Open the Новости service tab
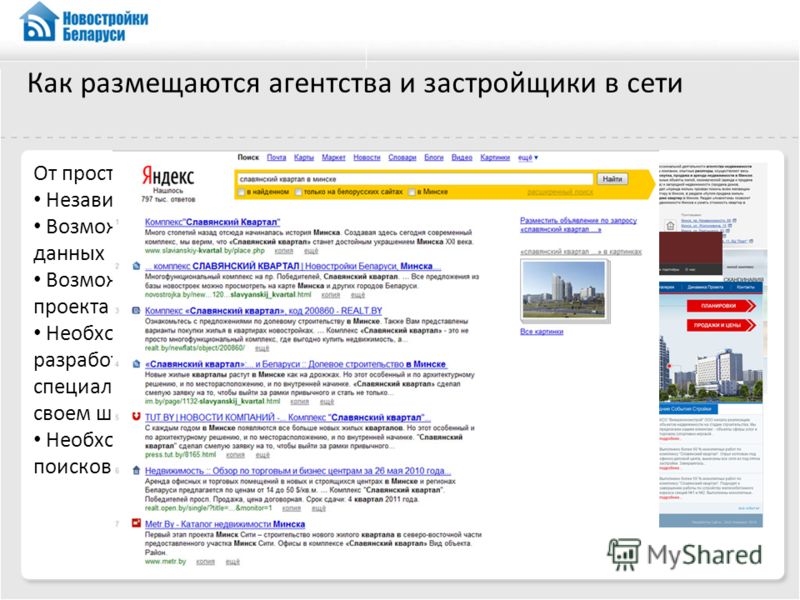The image size is (800, 600). [367, 158]
